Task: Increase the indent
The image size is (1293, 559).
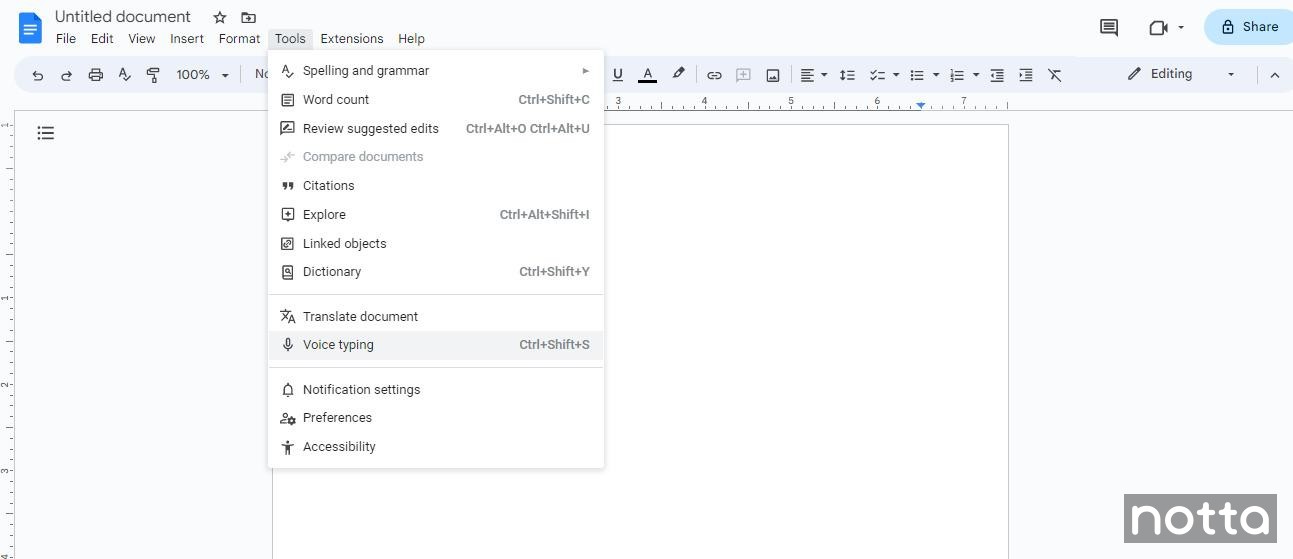Action: [1026, 75]
